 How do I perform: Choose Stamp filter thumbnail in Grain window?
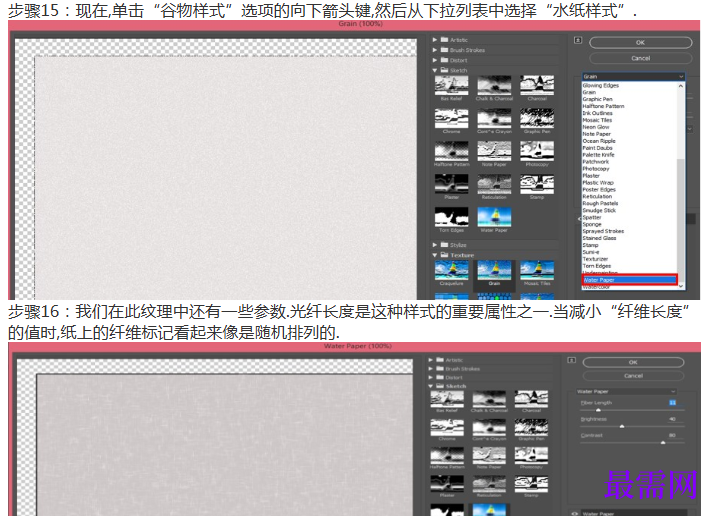click(x=537, y=184)
